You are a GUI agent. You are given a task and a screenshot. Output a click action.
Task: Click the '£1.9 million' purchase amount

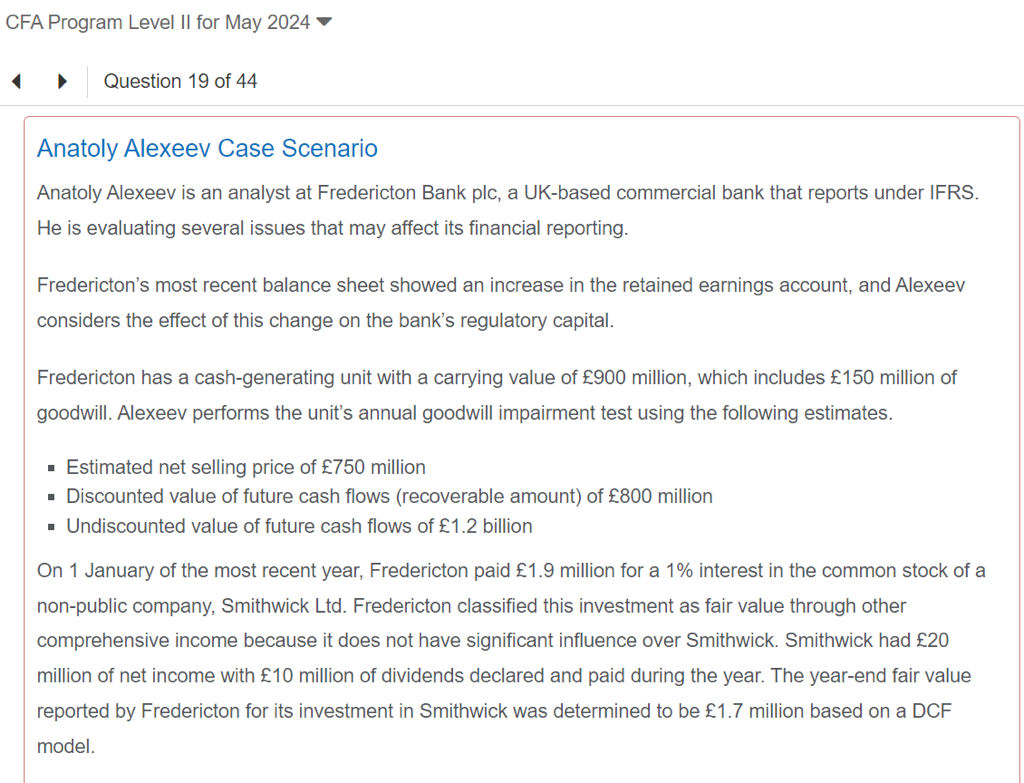tap(546, 570)
